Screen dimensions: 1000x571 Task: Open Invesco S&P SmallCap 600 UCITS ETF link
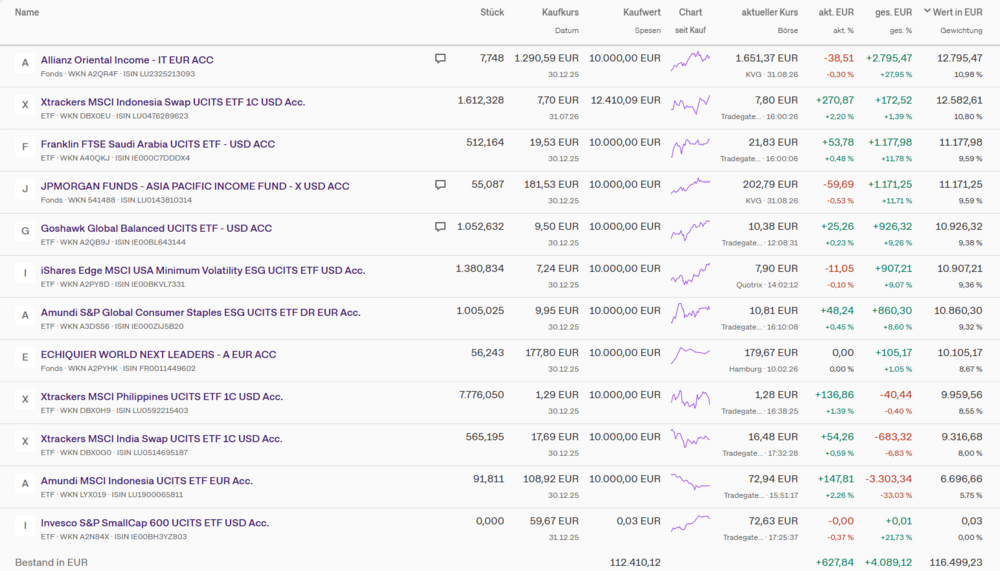[155, 523]
